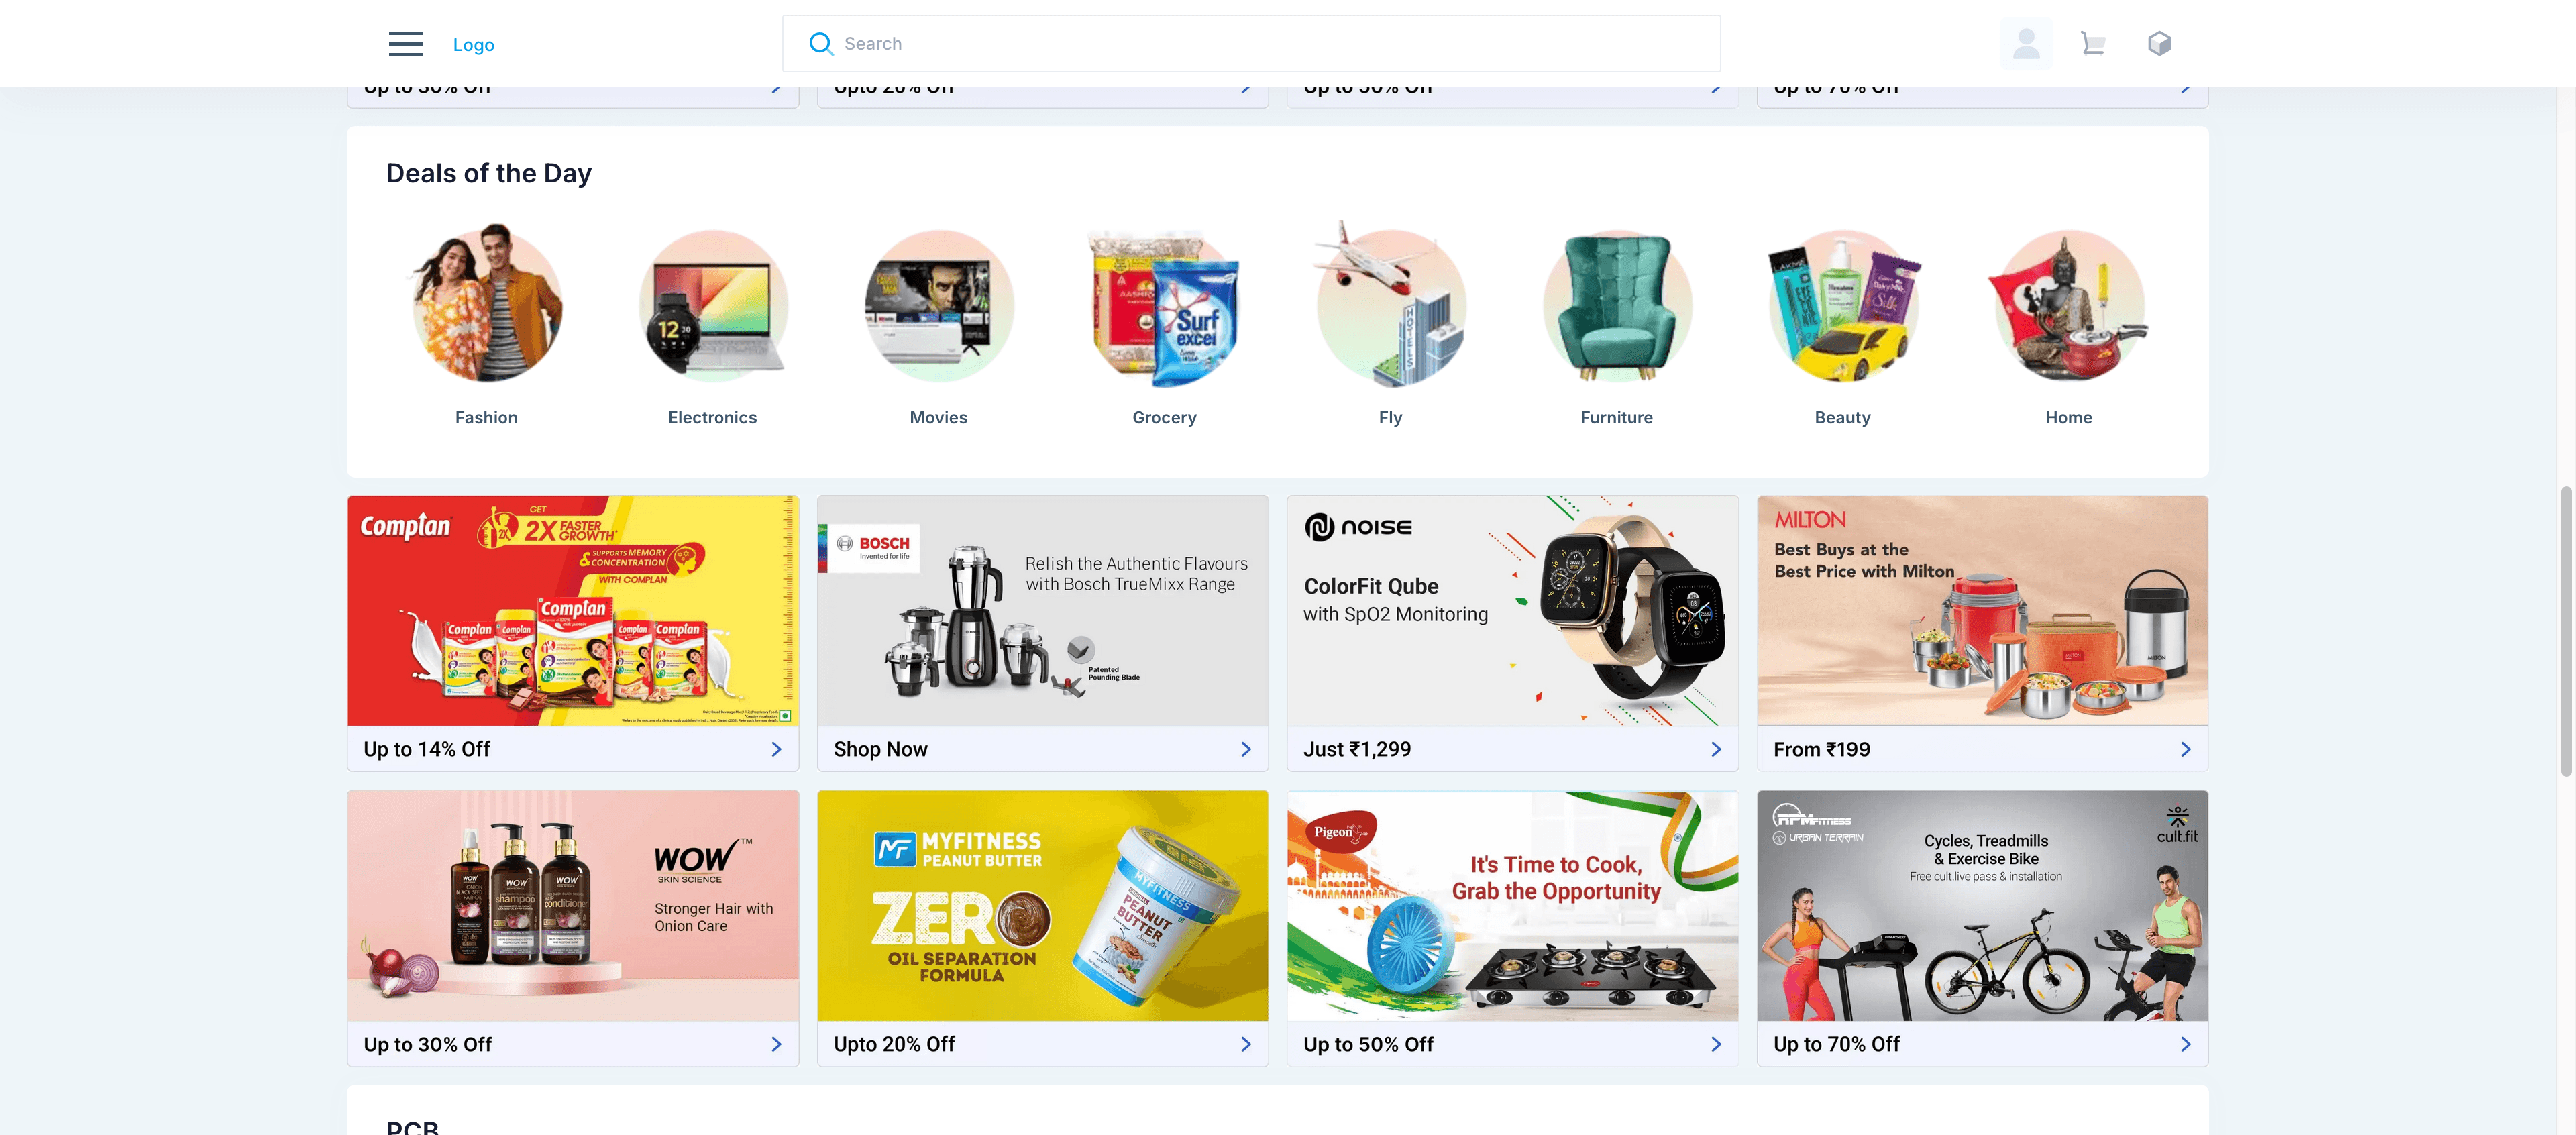Expand the Up to 14% Off chevron
This screenshot has width=2576, height=1135.
(776, 749)
